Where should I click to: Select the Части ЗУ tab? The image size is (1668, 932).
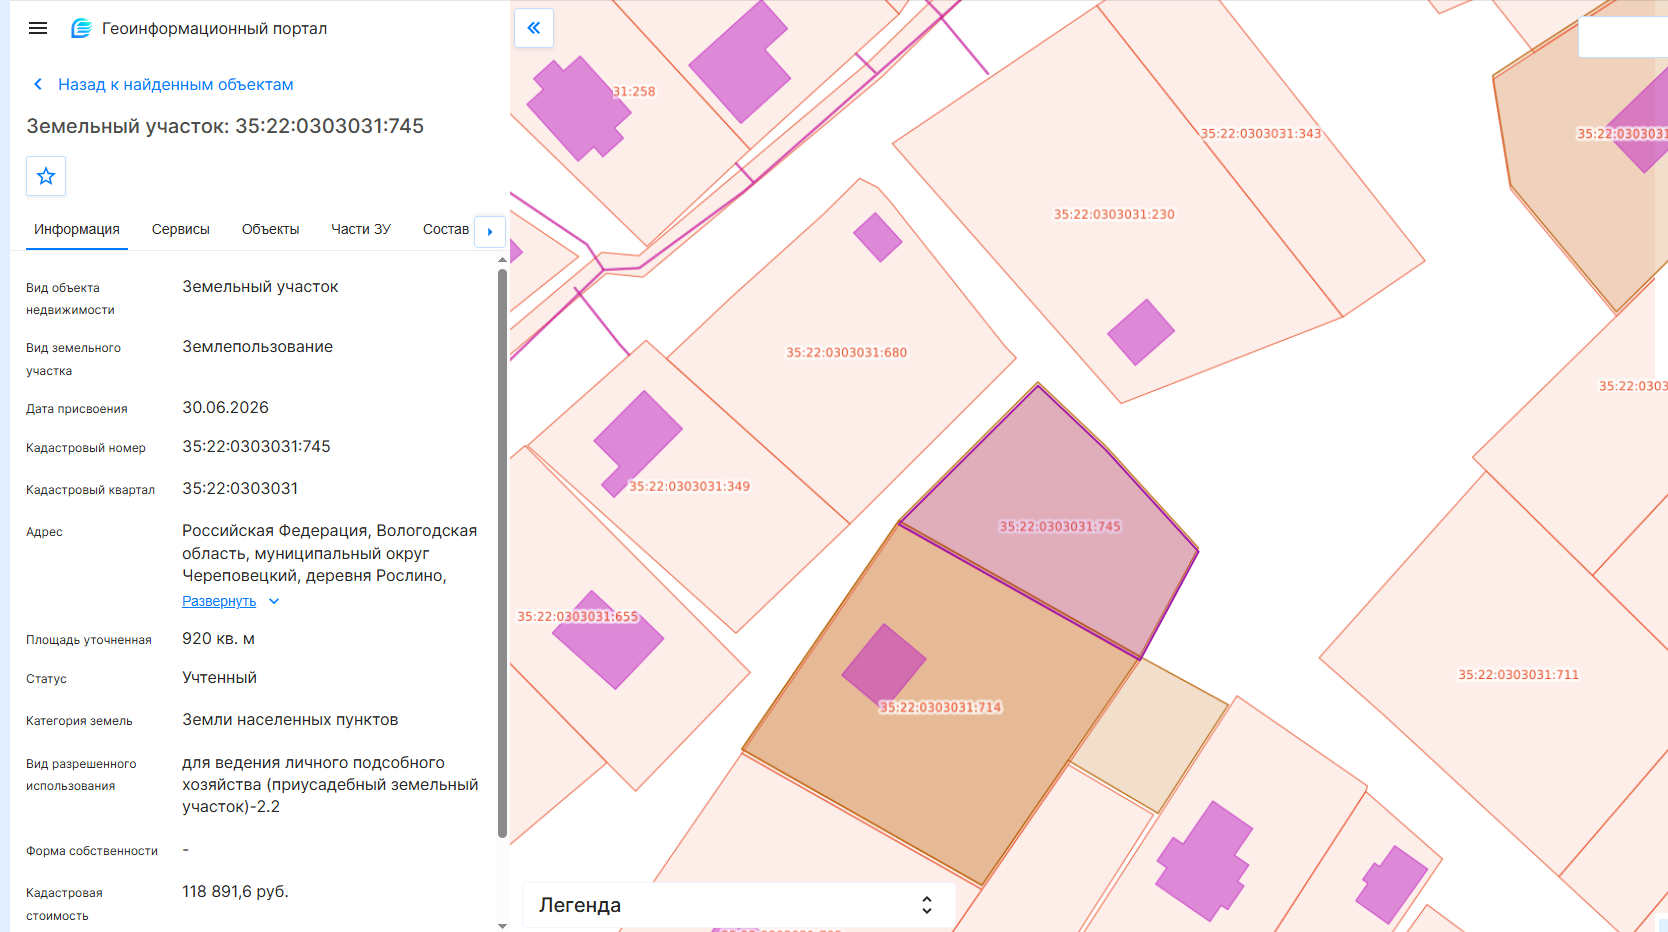(361, 229)
